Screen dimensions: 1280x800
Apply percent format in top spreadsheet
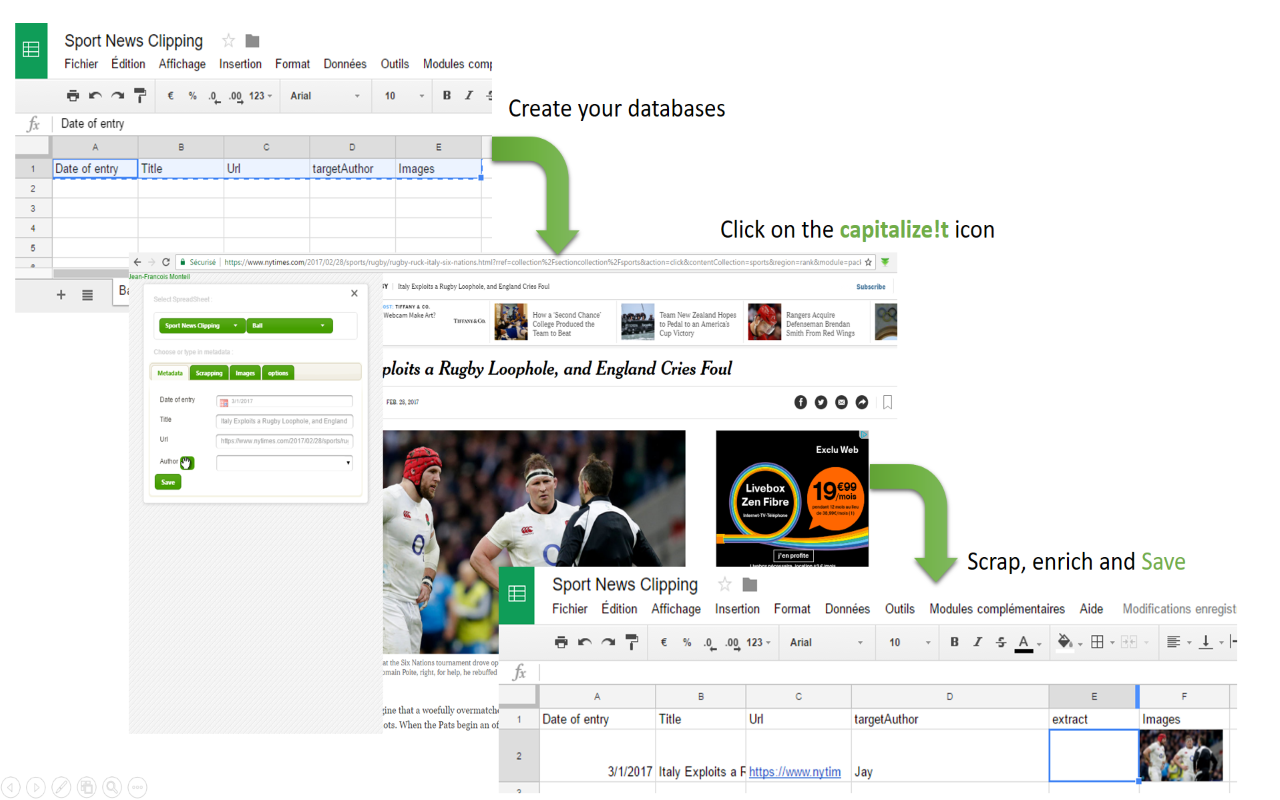click(x=193, y=96)
